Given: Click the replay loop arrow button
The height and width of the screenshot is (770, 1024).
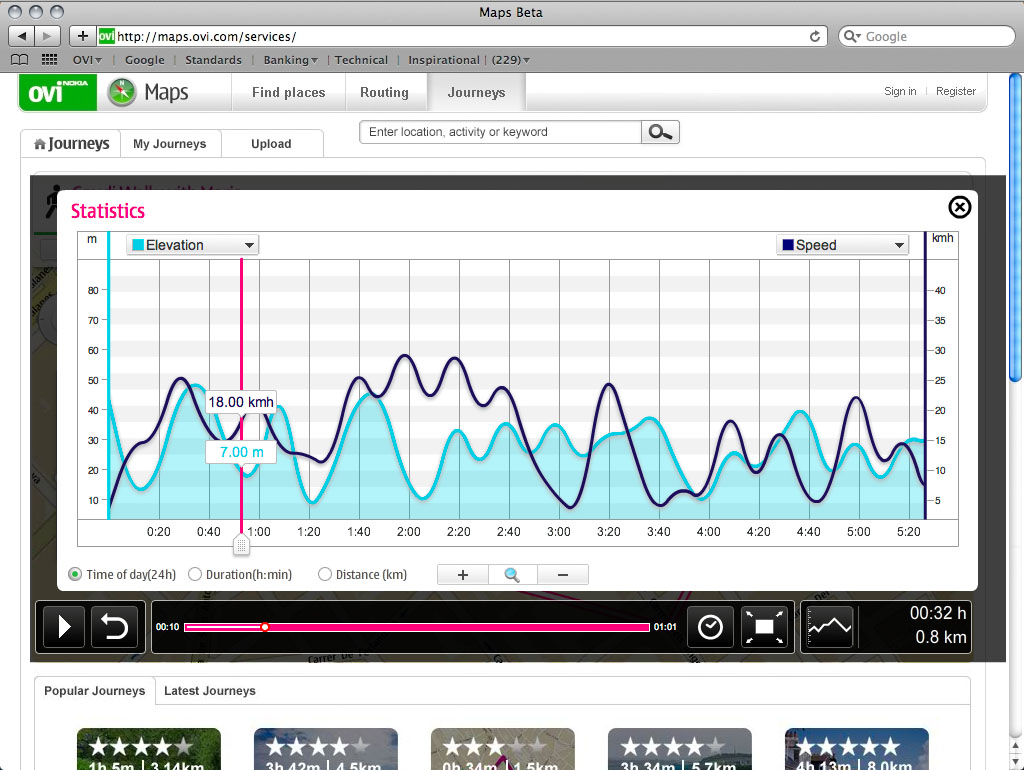Looking at the screenshot, I should (x=115, y=627).
